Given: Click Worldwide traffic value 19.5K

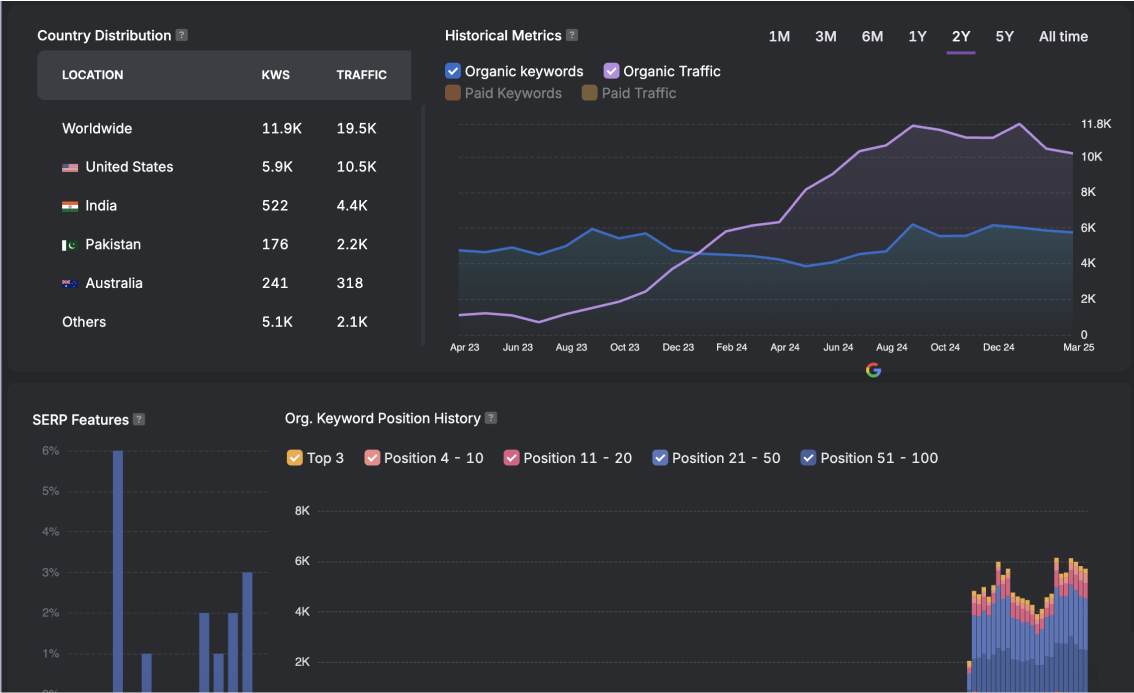Looking at the screenshot, I should [357, 128].
